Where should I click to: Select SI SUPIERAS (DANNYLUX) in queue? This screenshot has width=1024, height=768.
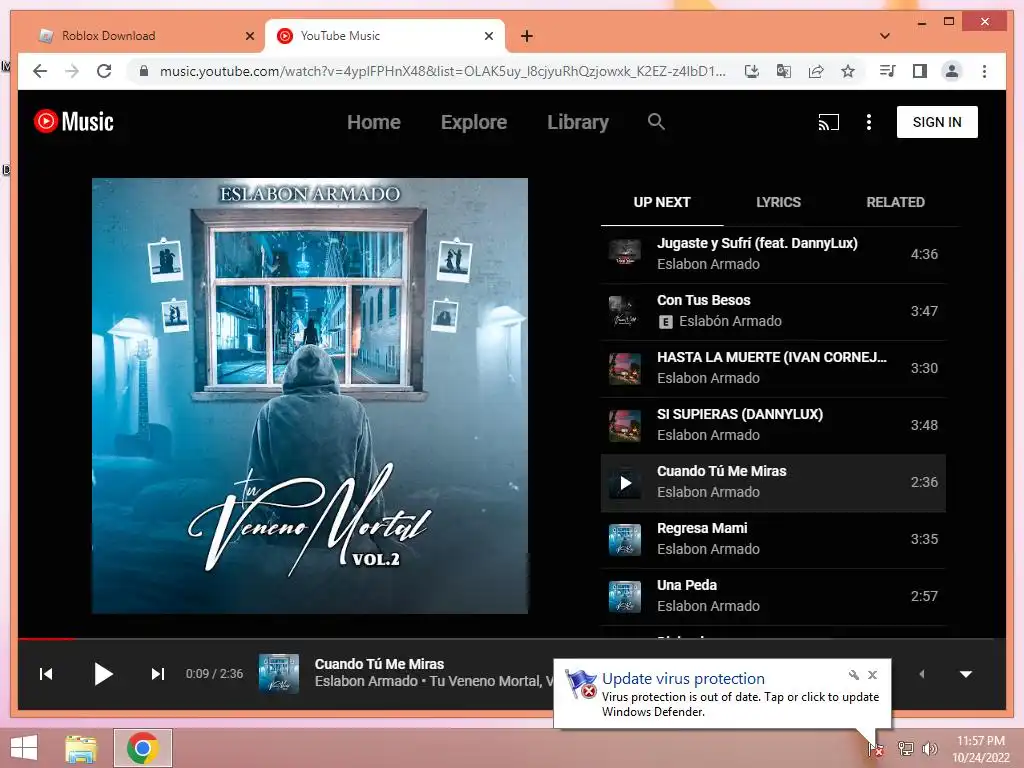[773, 425]
